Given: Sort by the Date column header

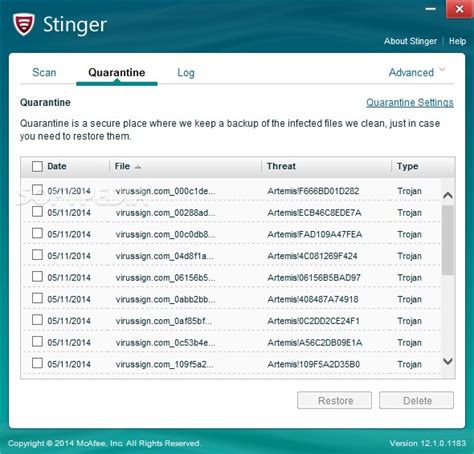Looking at the screenshot, I should (57, 166).
